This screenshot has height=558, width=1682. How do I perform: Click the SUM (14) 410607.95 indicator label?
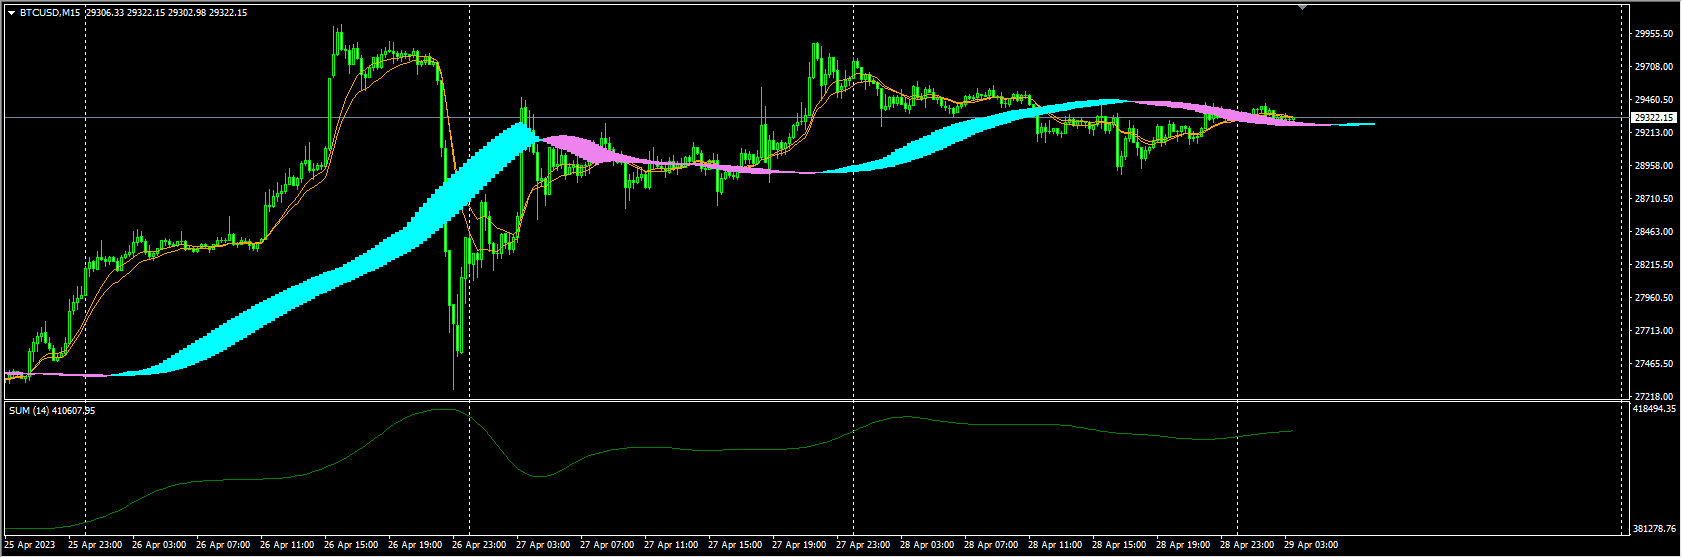click(52, 410)
